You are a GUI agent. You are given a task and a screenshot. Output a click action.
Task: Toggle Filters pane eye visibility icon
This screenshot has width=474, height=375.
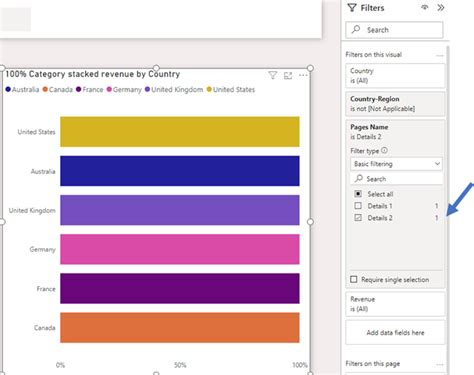[424, 7]
